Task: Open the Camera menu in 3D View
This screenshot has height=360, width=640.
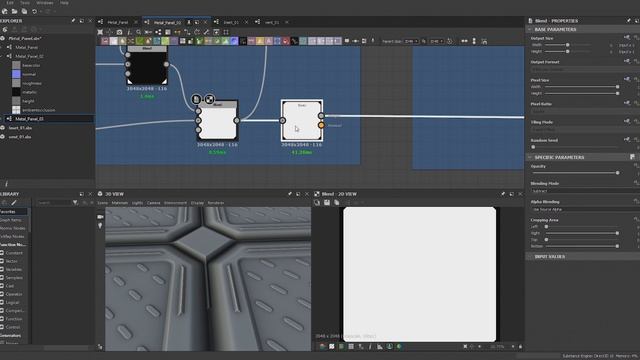Action: [153, 203]
